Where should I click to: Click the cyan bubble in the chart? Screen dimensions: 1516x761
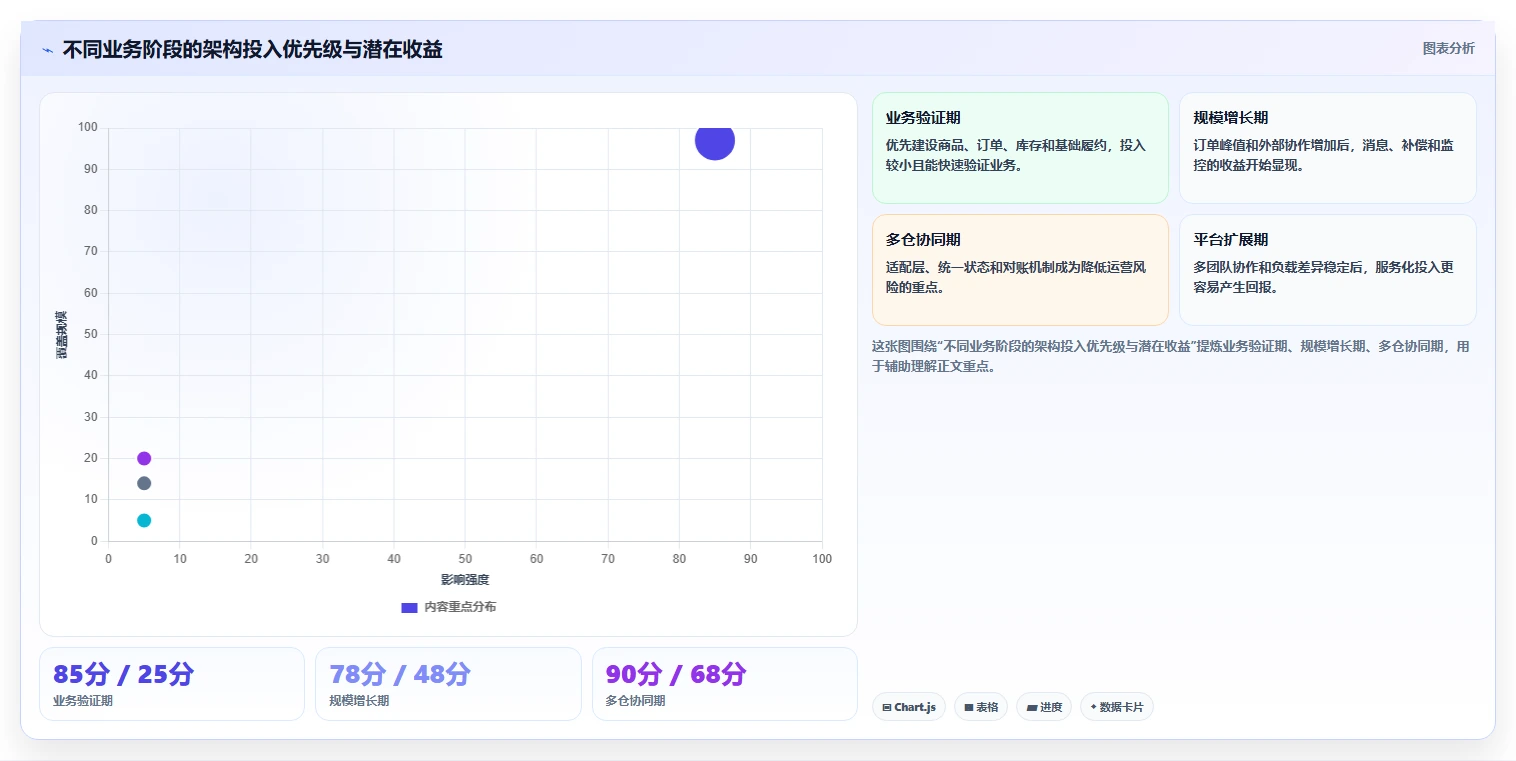pos(144,520)
